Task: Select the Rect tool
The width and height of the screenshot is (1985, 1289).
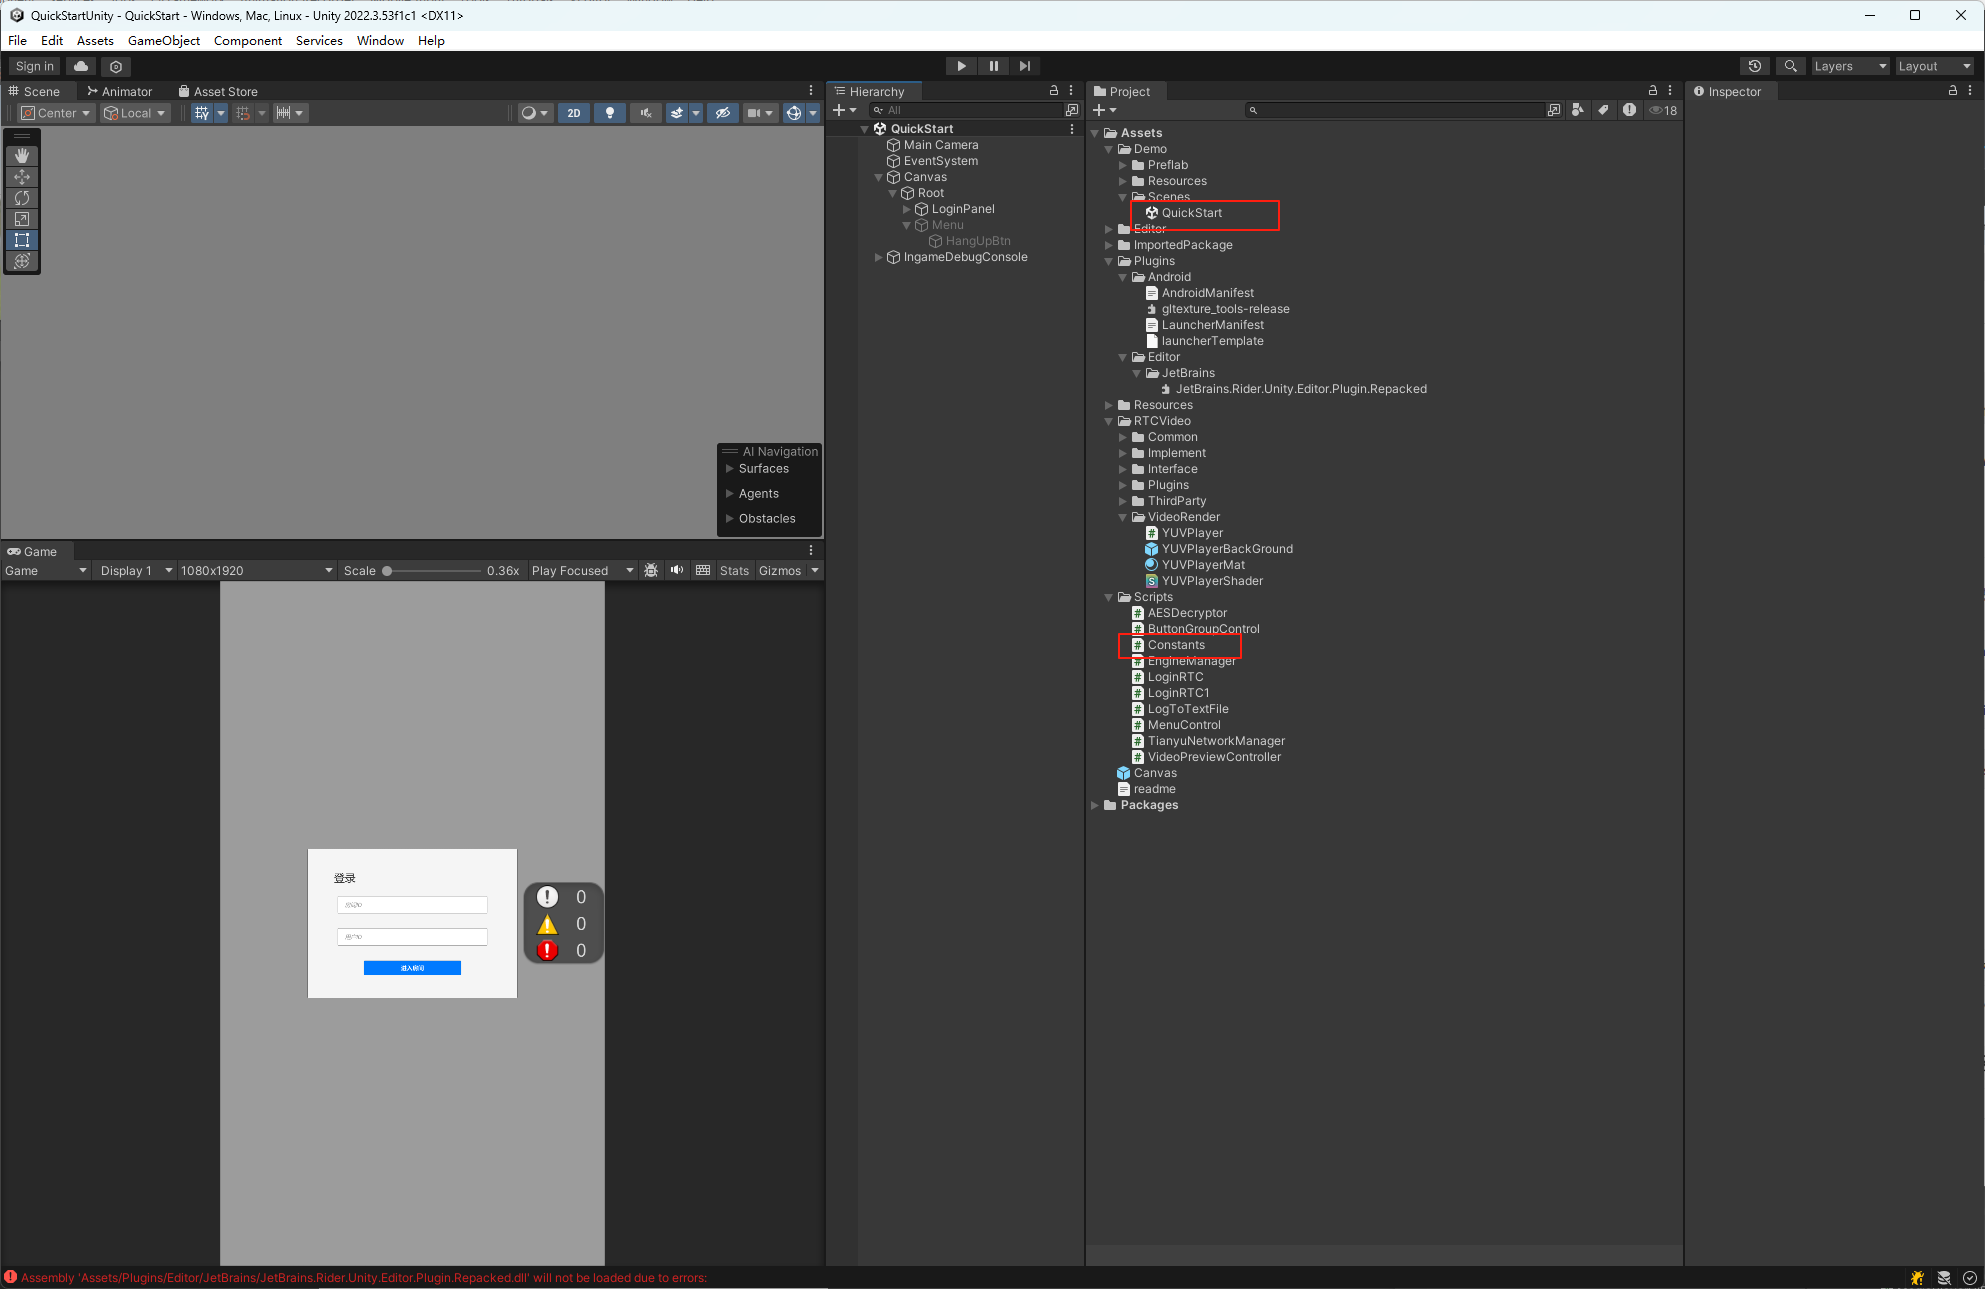Action: 22,240
